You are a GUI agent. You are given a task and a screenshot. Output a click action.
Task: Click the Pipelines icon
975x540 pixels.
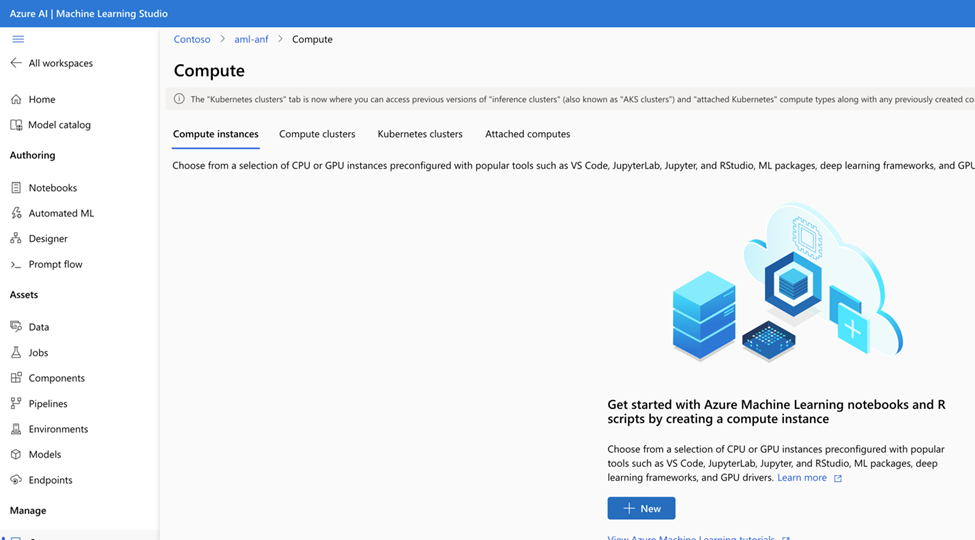pos(16,403)
